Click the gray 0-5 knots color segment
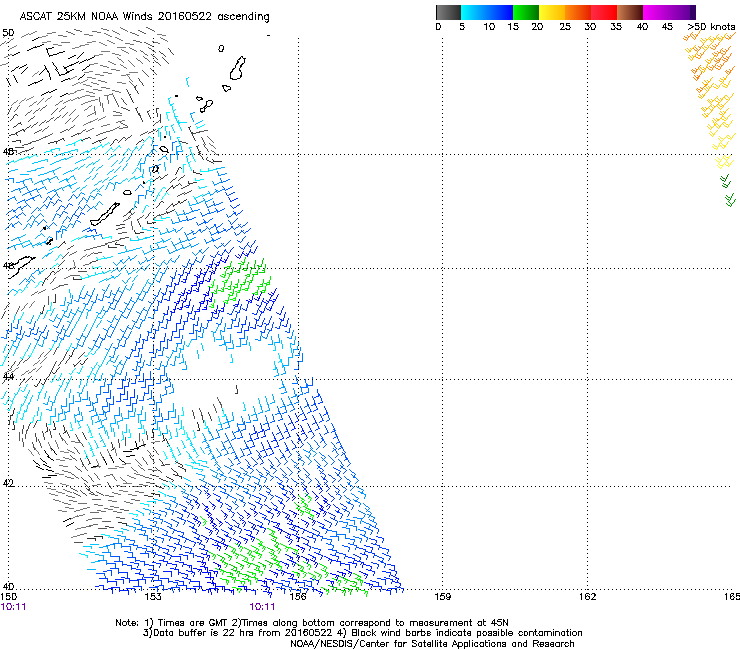The image size is (740, 650). [x=448, y=12]
